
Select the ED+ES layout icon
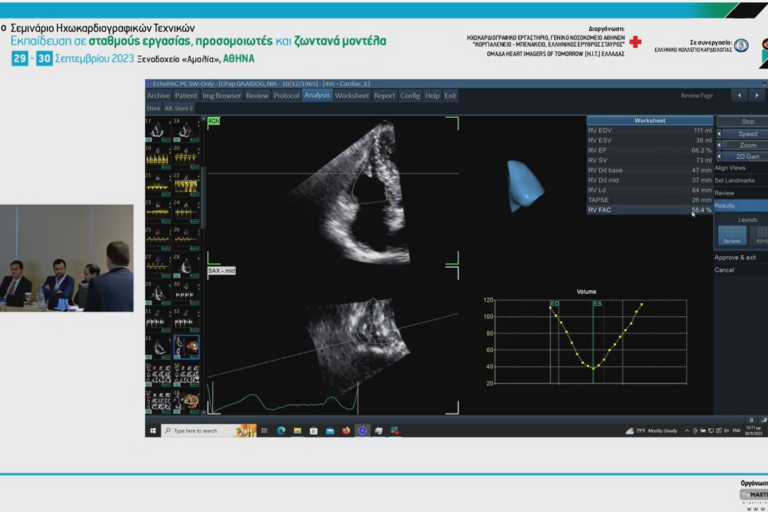(758, 236)
